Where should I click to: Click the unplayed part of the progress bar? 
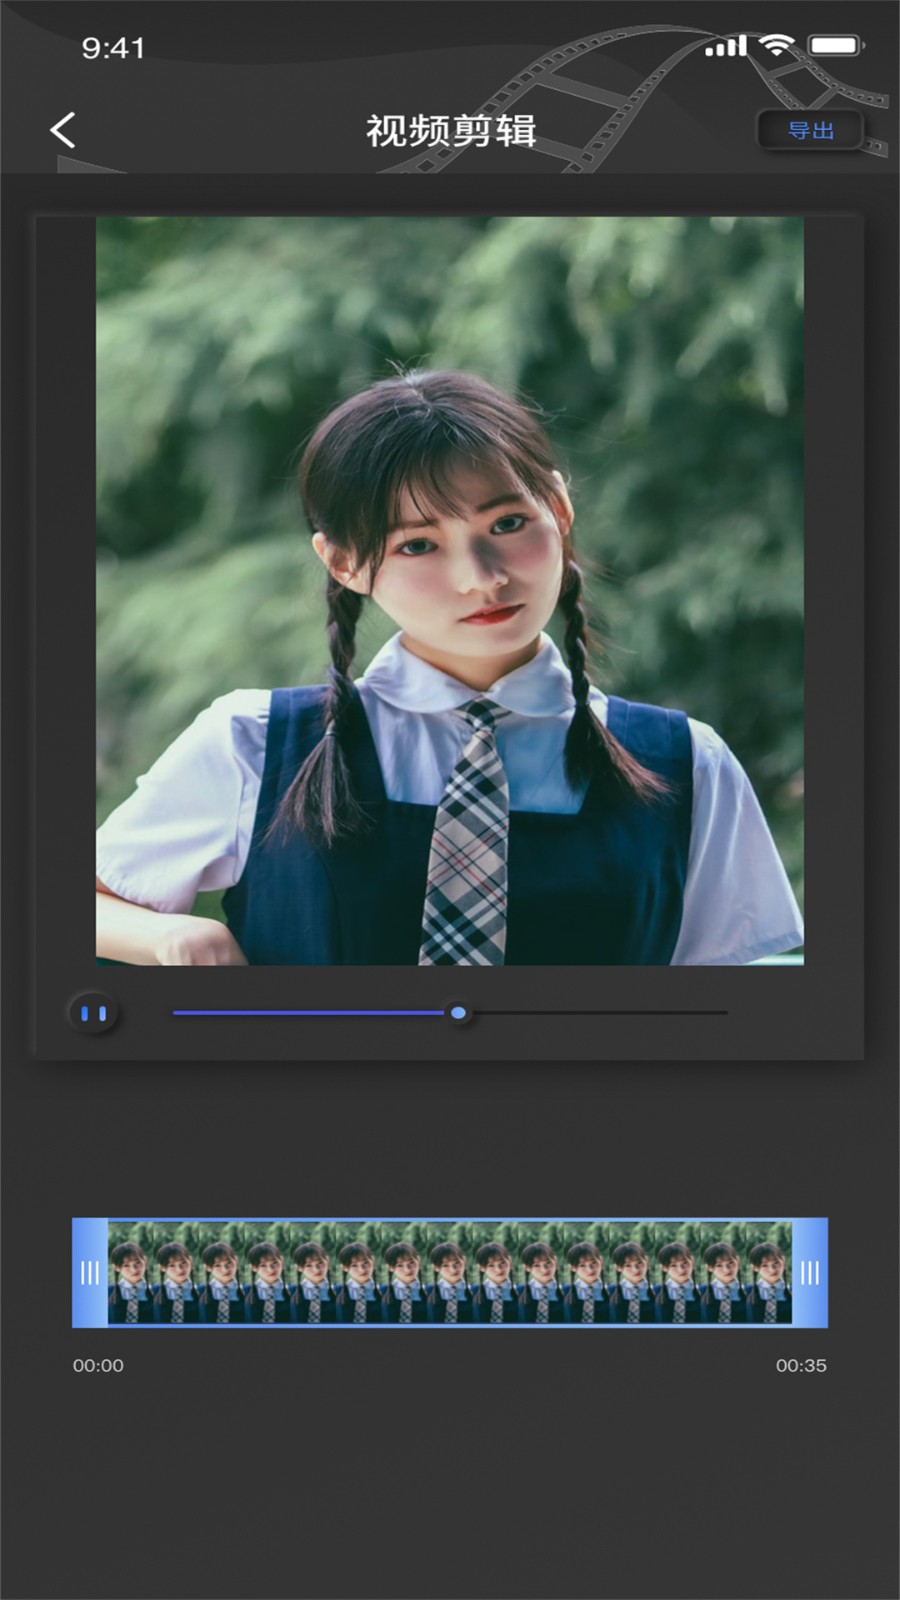tap(600, 1013)
